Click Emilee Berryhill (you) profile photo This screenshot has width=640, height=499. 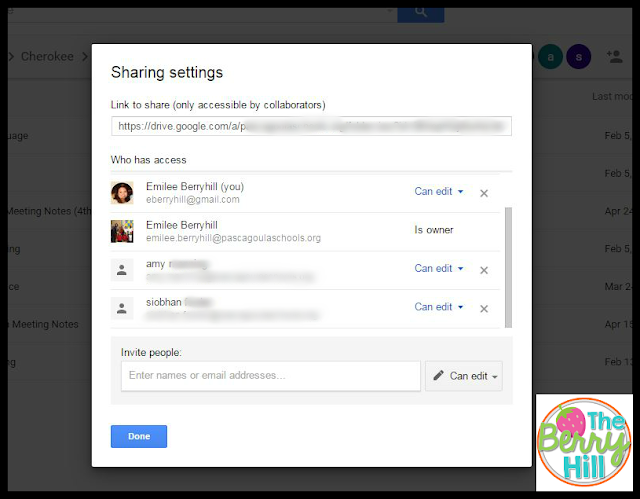[122, 192]
